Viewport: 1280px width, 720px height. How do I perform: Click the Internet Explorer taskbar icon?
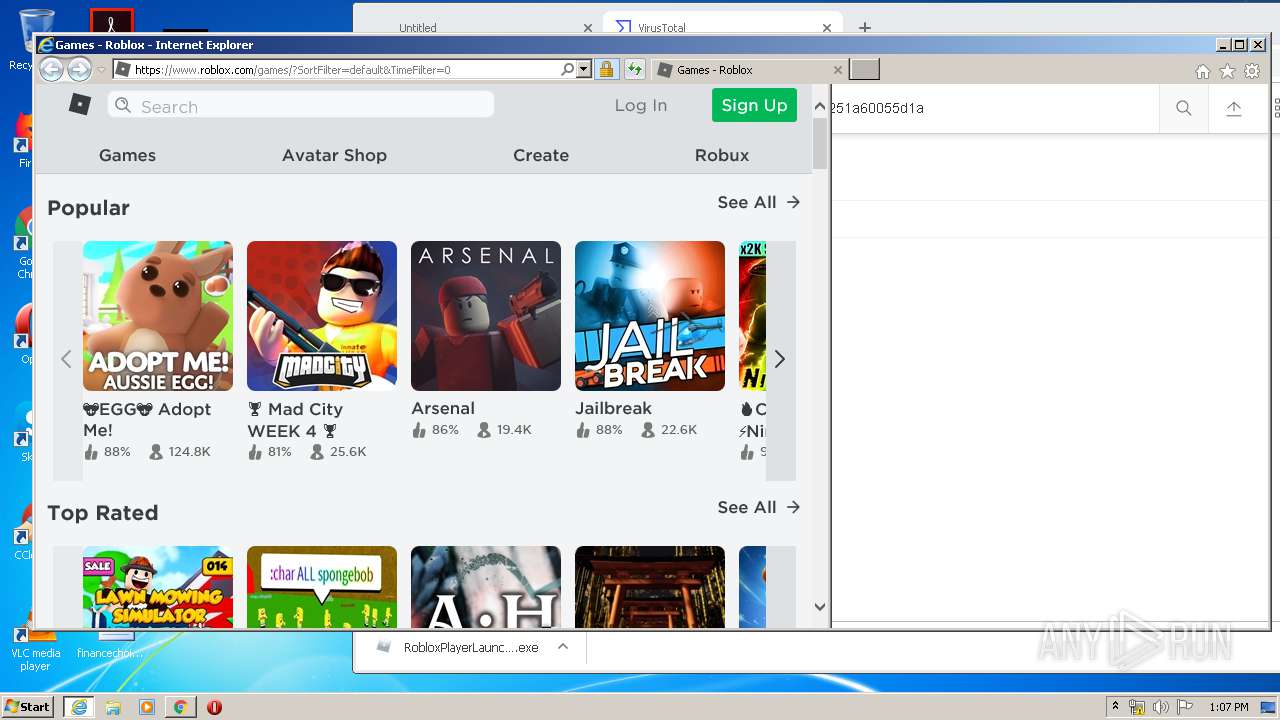point(78,707)
